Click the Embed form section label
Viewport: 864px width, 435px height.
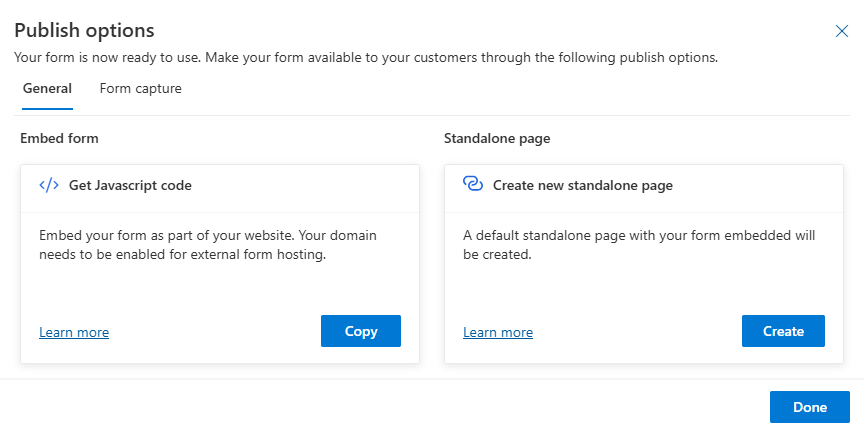59,138
